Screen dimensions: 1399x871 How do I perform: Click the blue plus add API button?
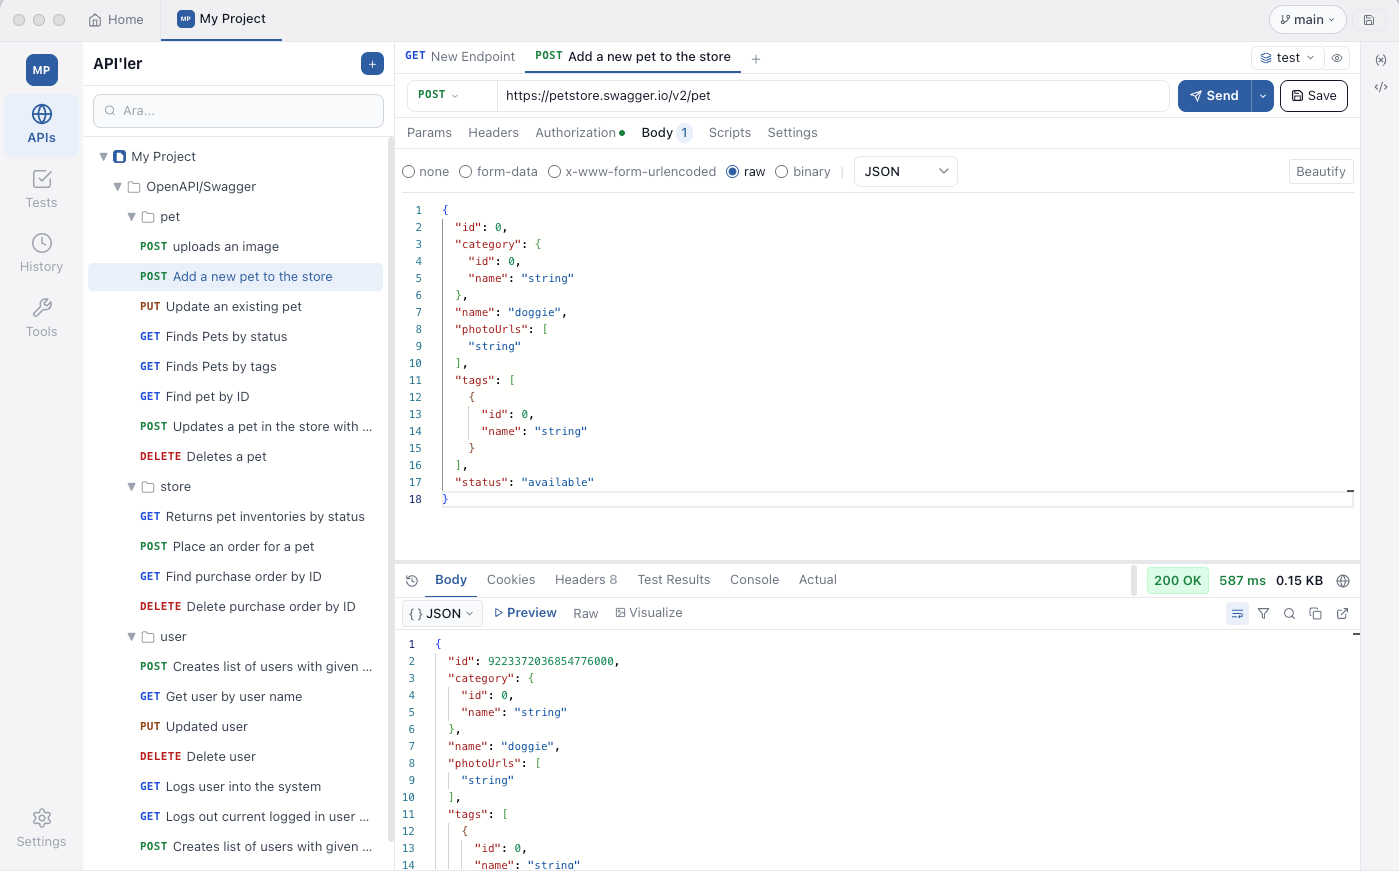372,64
